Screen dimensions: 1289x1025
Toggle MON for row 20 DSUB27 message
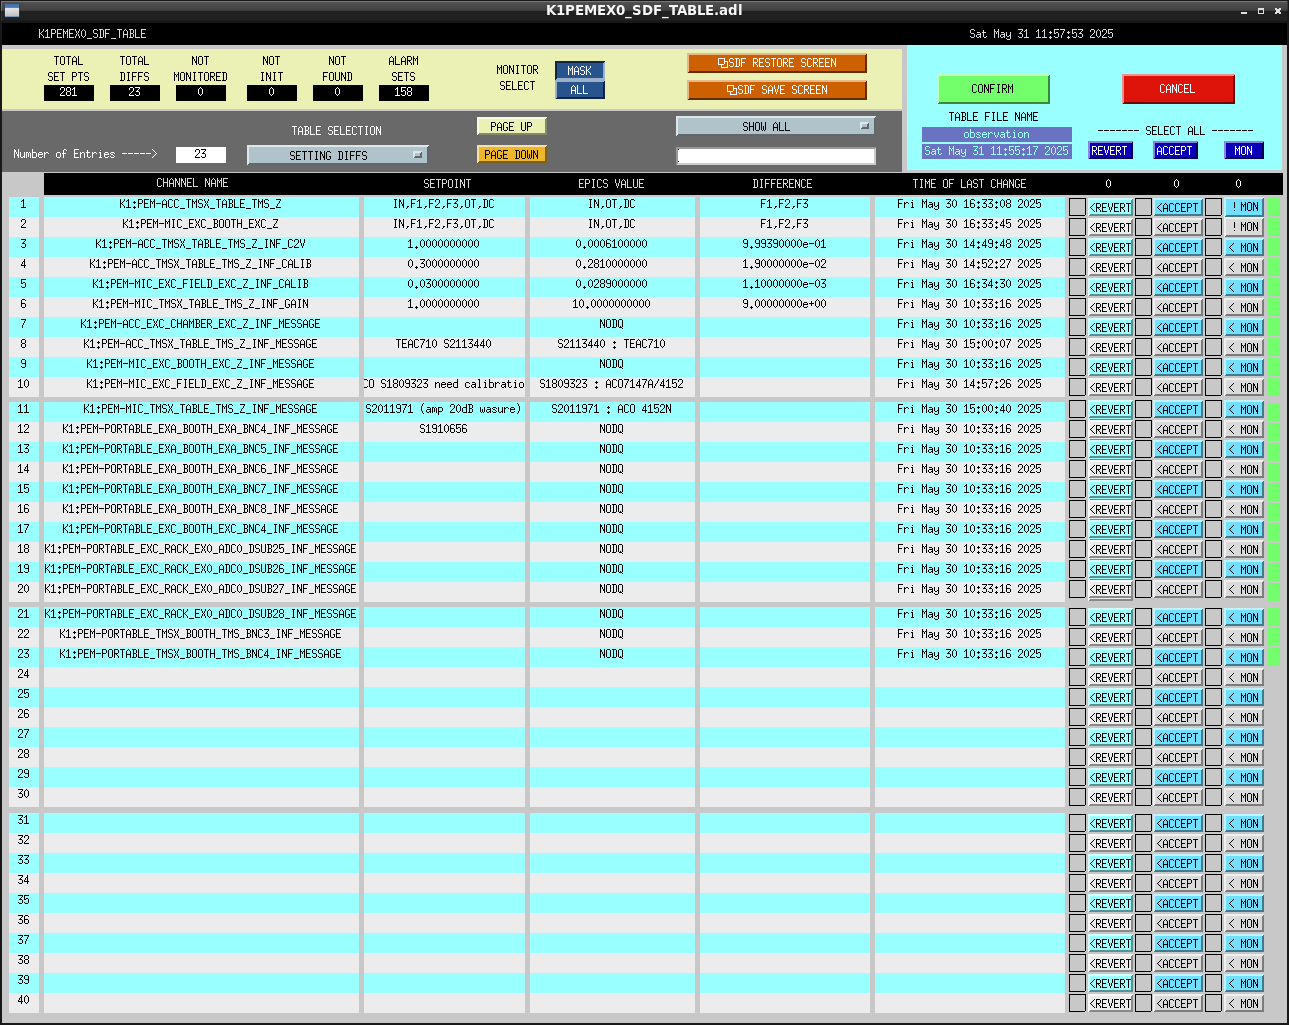tap(1244, 589)
